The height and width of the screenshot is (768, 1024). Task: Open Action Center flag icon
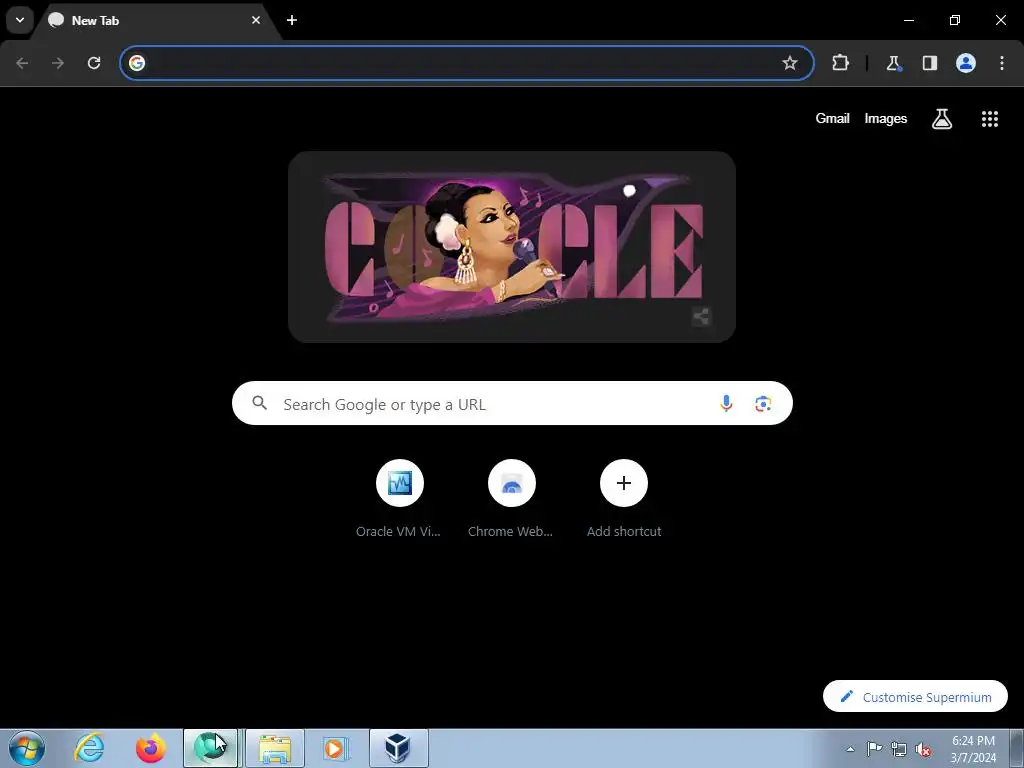click(874, 749)
